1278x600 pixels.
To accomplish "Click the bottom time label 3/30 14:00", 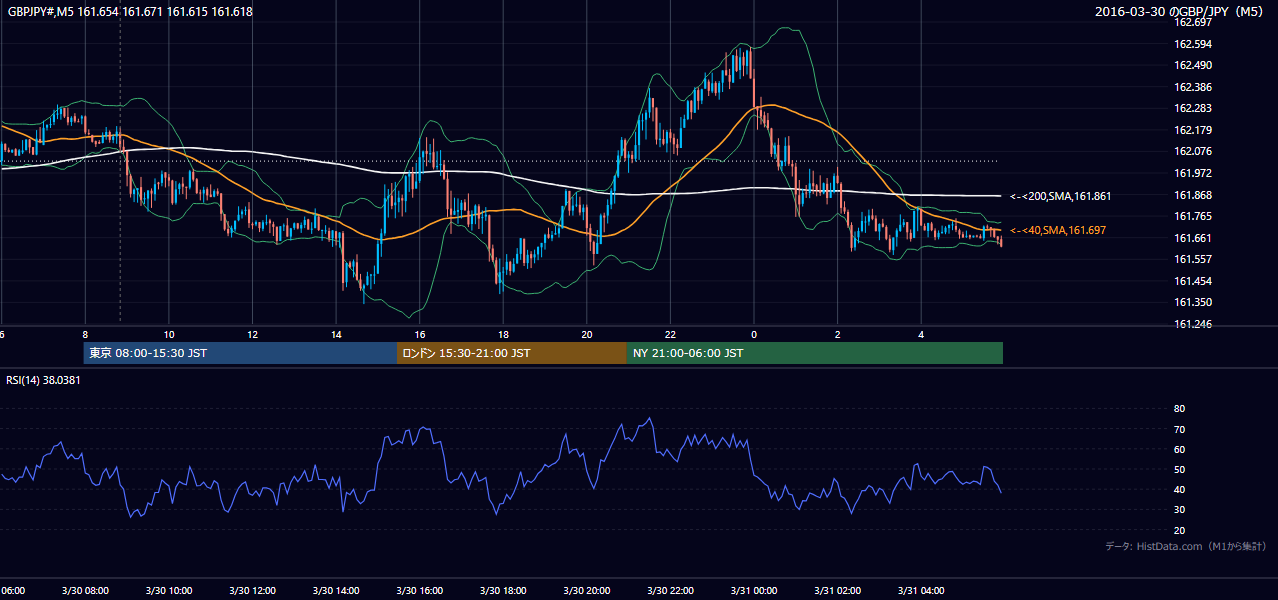I will click(336, 591).
